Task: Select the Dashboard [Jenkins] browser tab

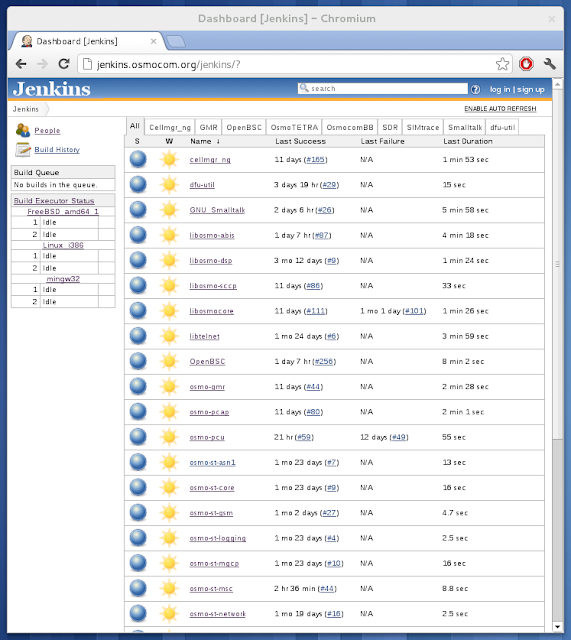Action: click(x=88, y=41)
